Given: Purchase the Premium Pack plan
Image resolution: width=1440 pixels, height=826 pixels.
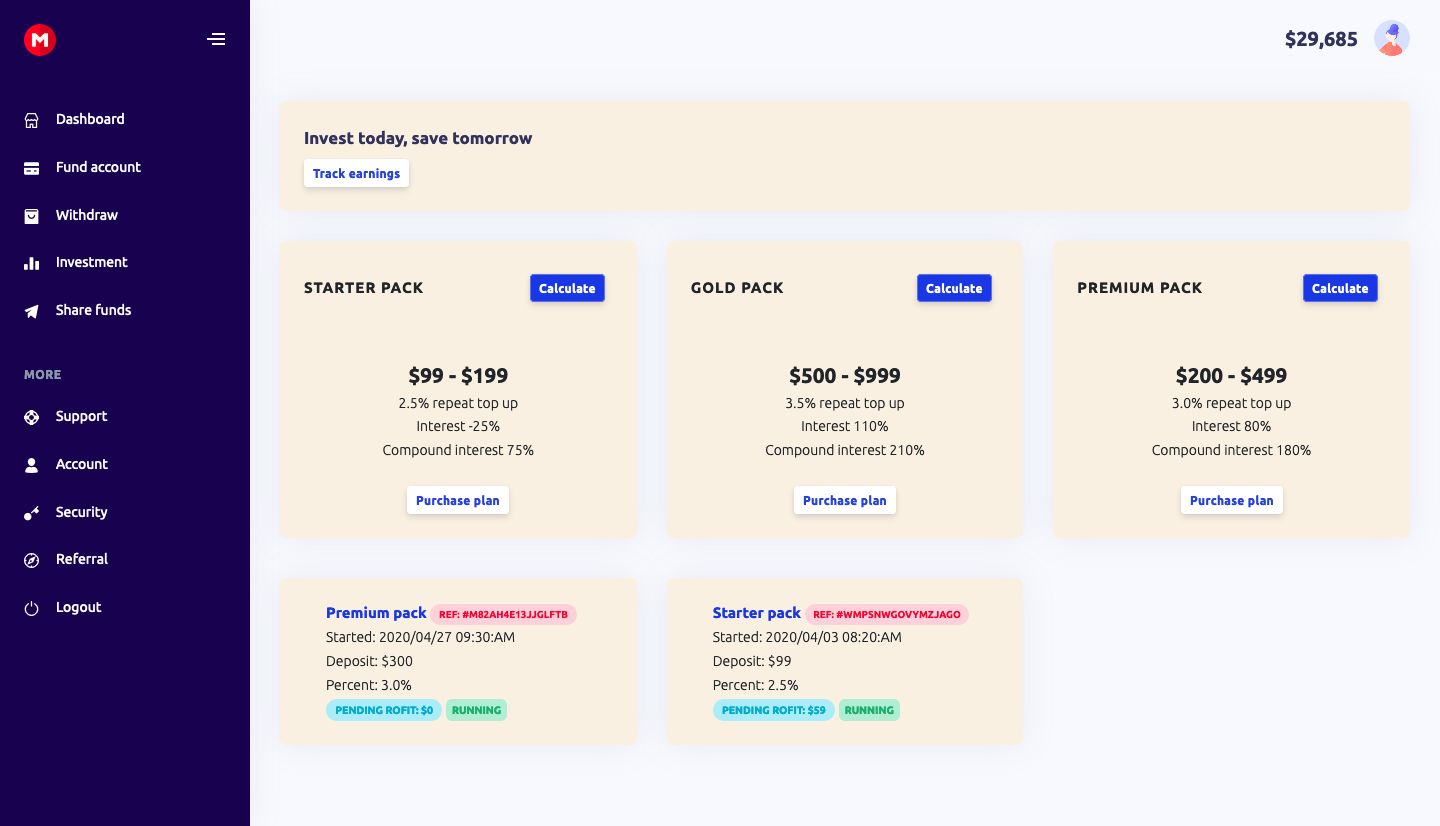Looking at the screenshot, I should [1231, 500].
